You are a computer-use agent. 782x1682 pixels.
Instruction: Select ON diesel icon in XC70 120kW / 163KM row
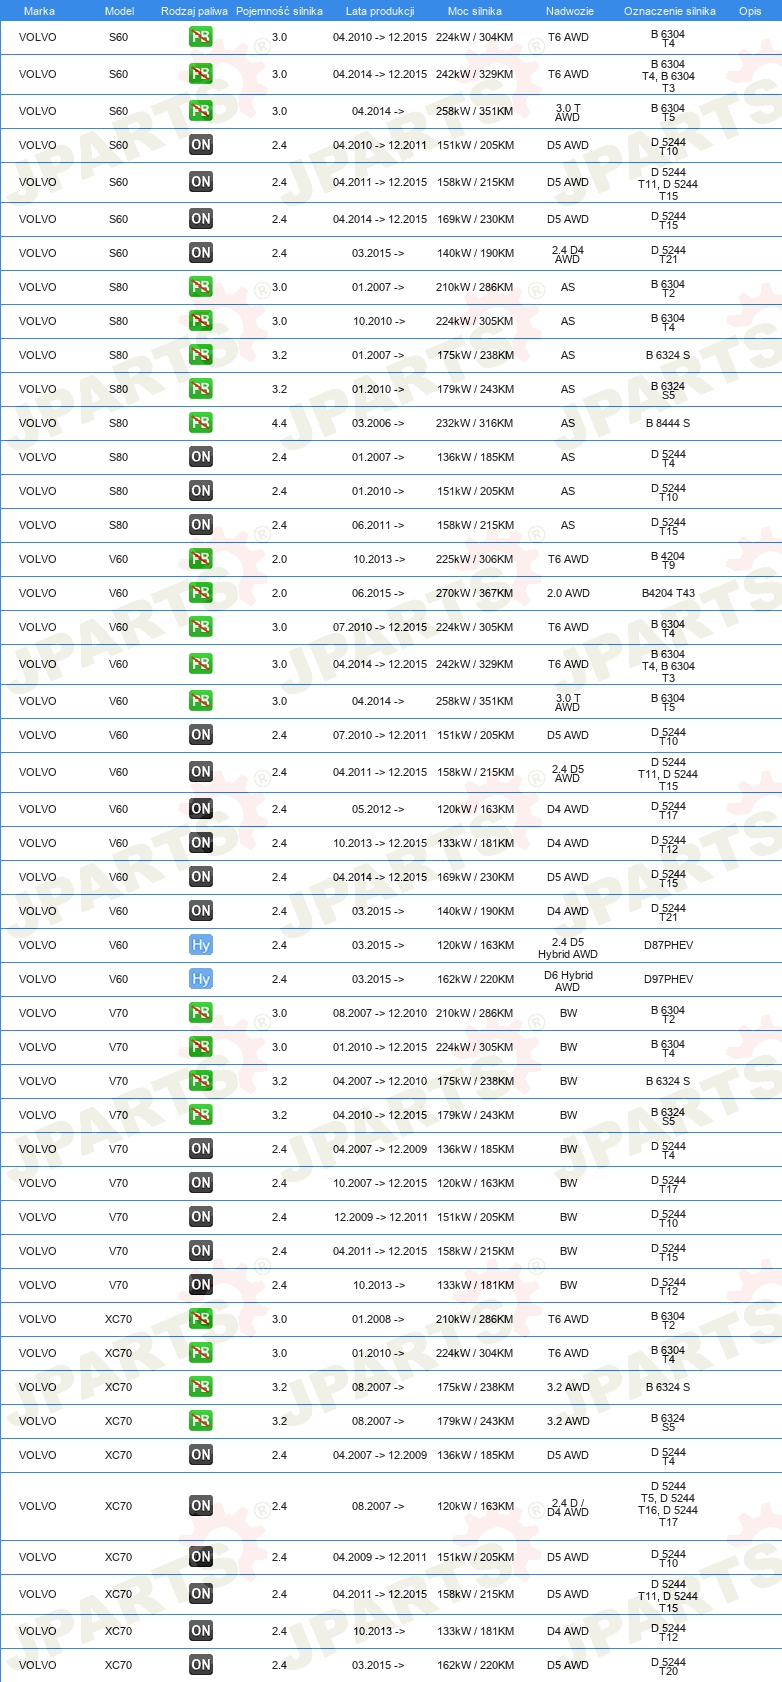click(x=201, y=1506)
